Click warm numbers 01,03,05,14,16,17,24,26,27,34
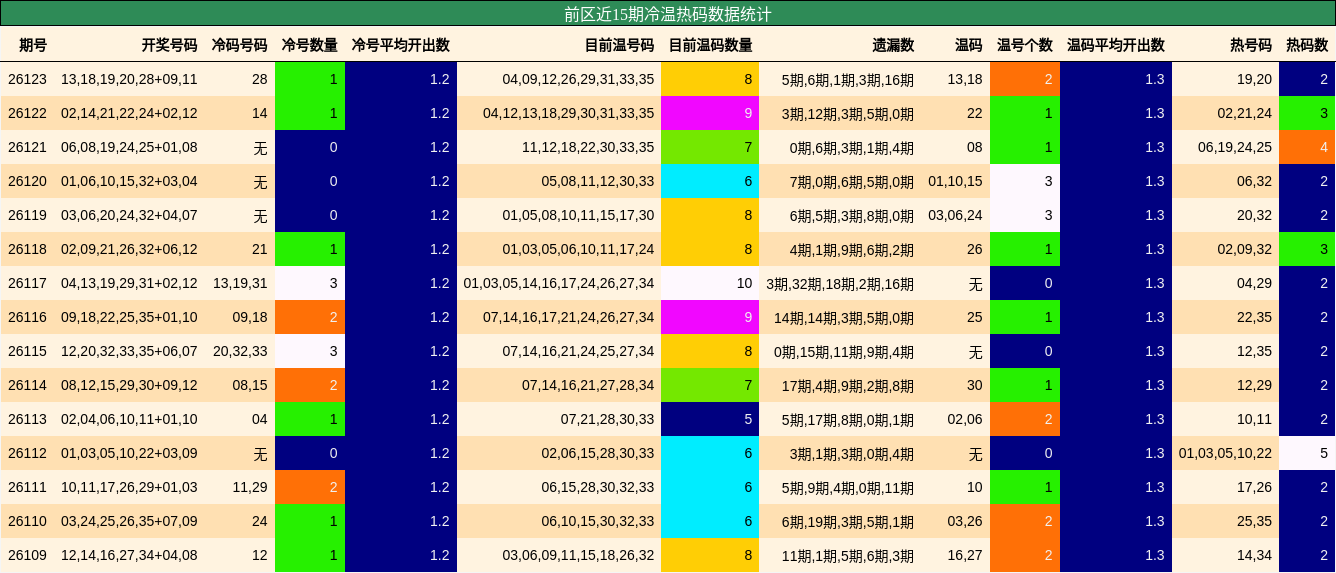This screenshot has width=1336, height=573. point(559,283)
